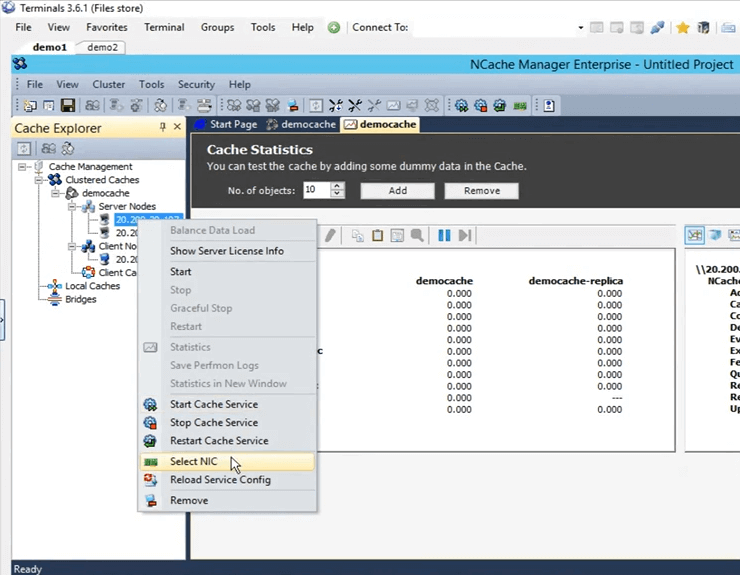Click the yellow star favorites icon

click(682, 28)
